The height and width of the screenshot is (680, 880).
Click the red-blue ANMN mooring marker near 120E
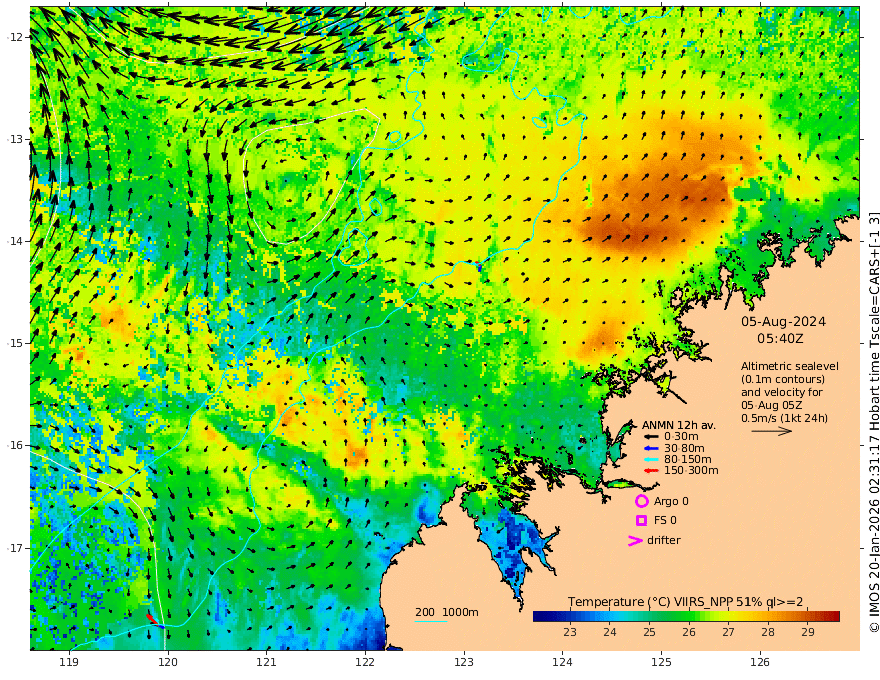154,621
